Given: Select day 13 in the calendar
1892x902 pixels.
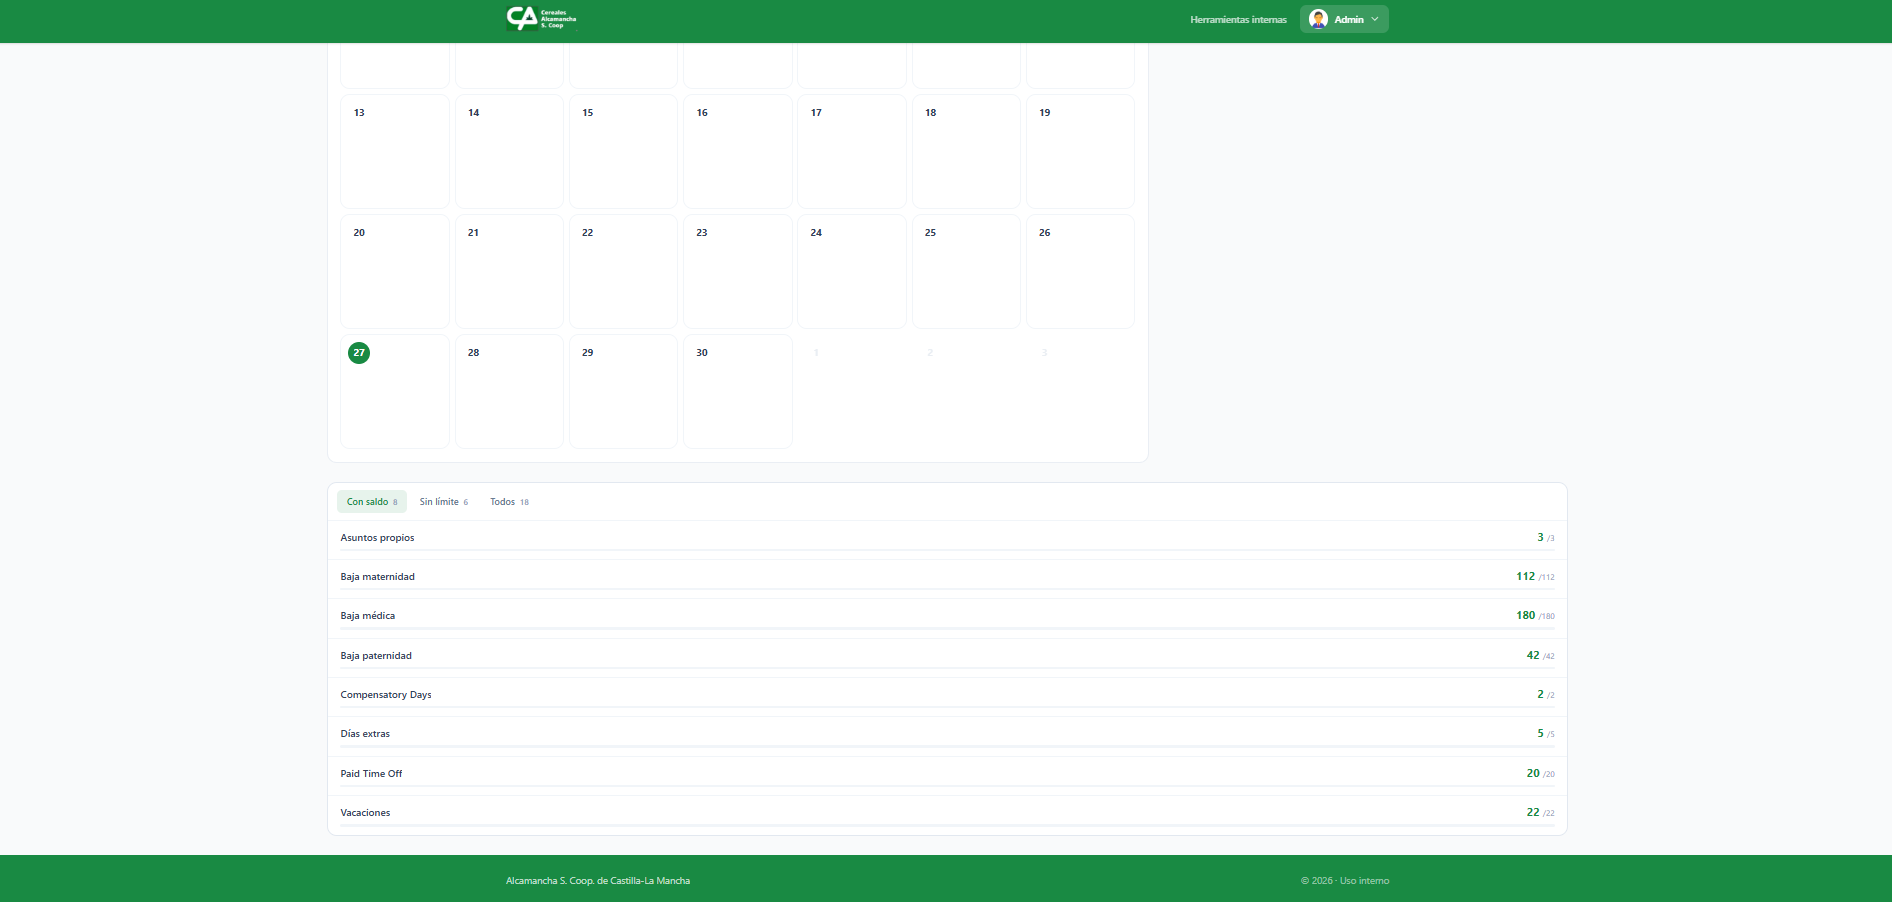Looking at the screenshot, I should pyautogui.click(x=395, y=151).
